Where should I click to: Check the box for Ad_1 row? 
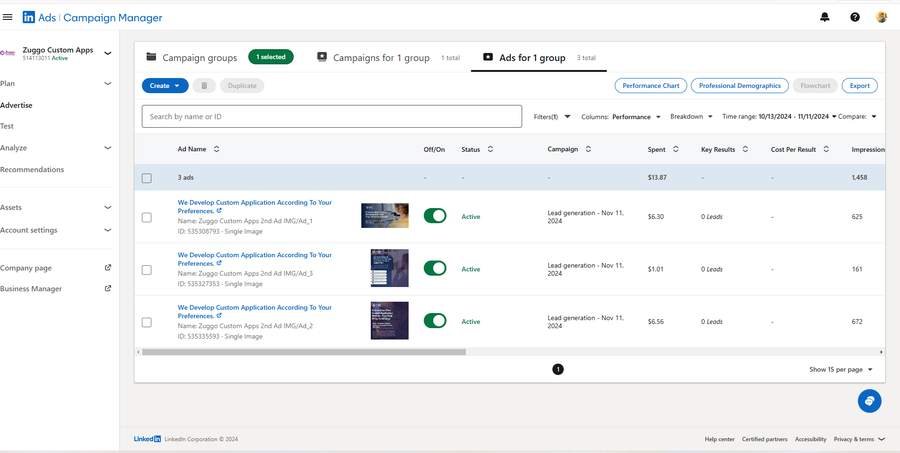[147, 217]
